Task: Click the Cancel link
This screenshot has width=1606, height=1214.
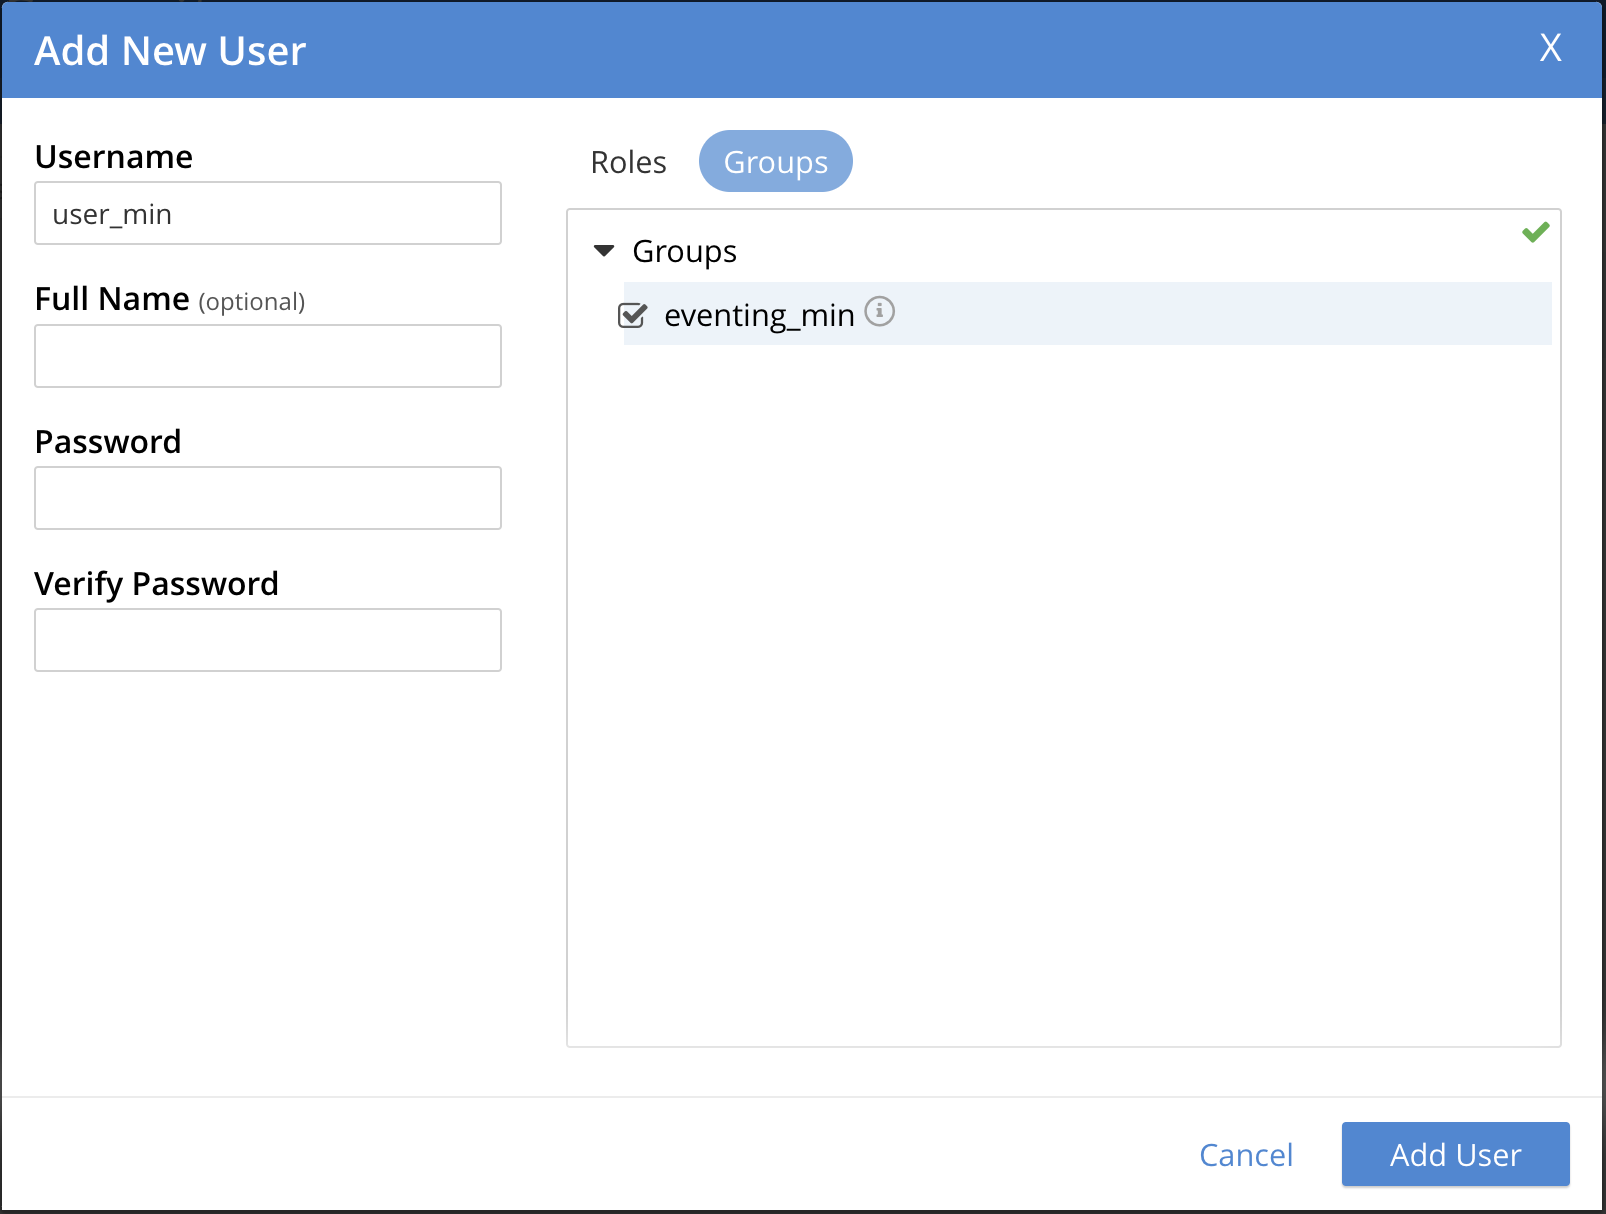Action: 1245,1155
